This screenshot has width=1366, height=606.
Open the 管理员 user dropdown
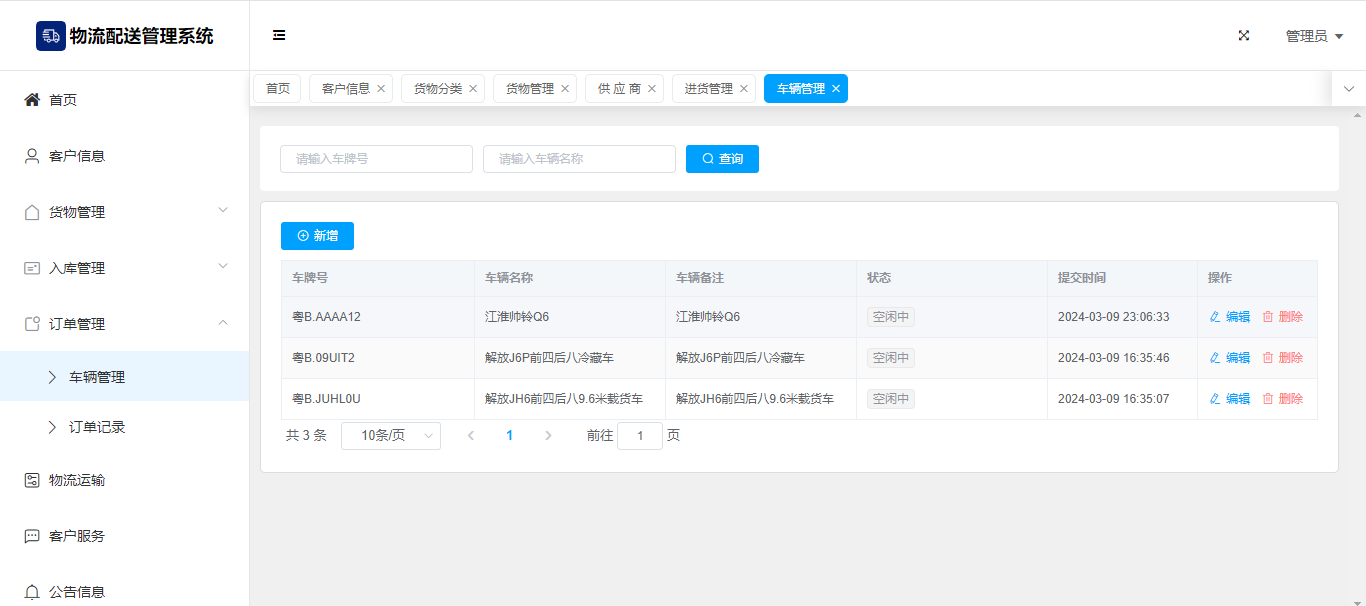click(x=1313, y=36)
